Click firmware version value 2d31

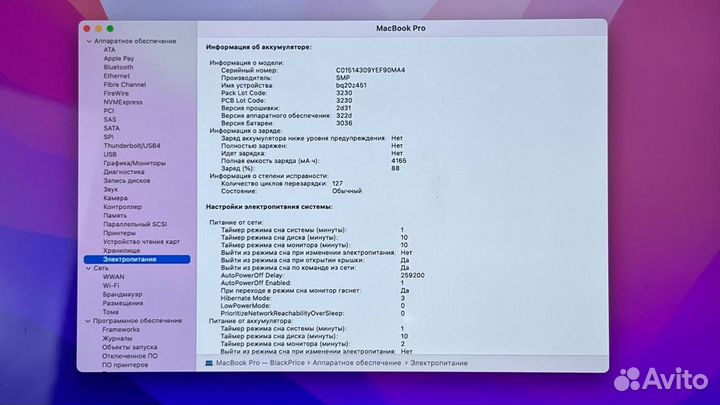coord(343,108)
